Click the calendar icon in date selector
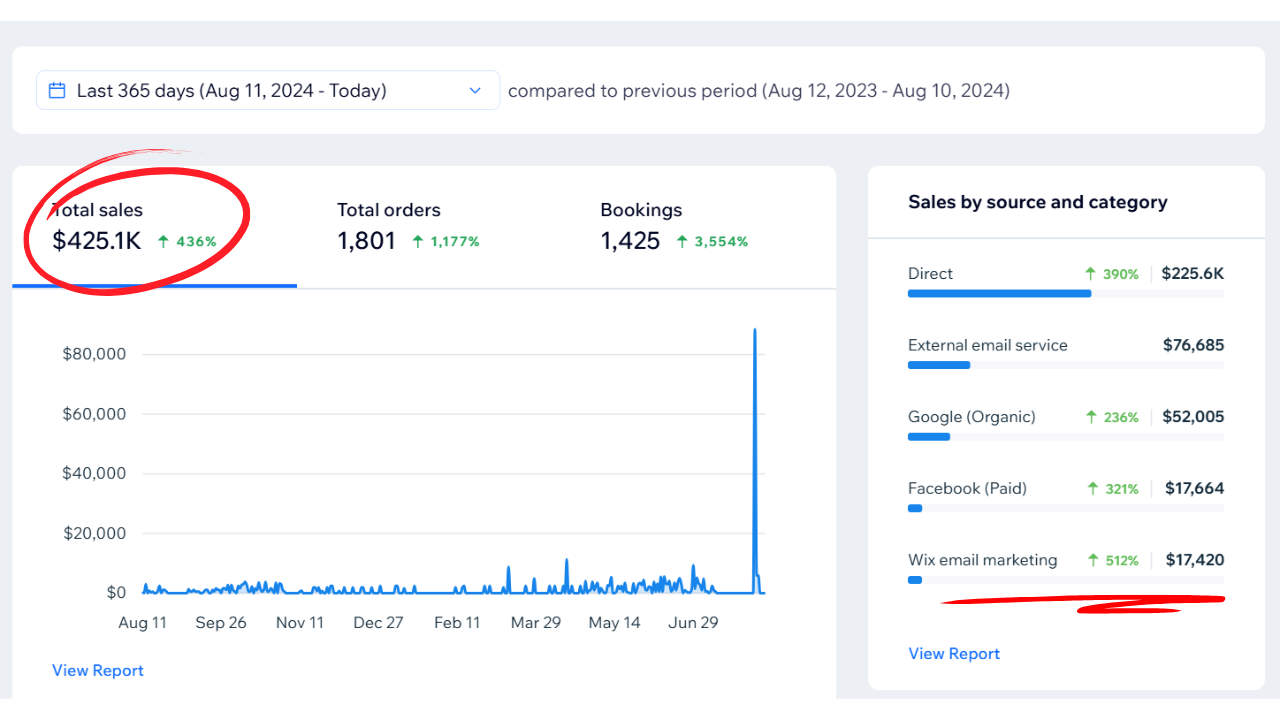The image size is (1280, 720). [x=57, y=90]
